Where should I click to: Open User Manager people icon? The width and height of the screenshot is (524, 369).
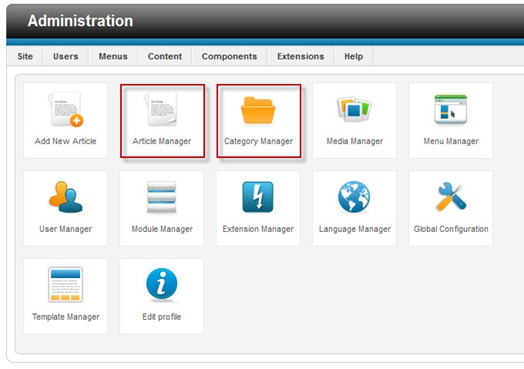point(66,197)
